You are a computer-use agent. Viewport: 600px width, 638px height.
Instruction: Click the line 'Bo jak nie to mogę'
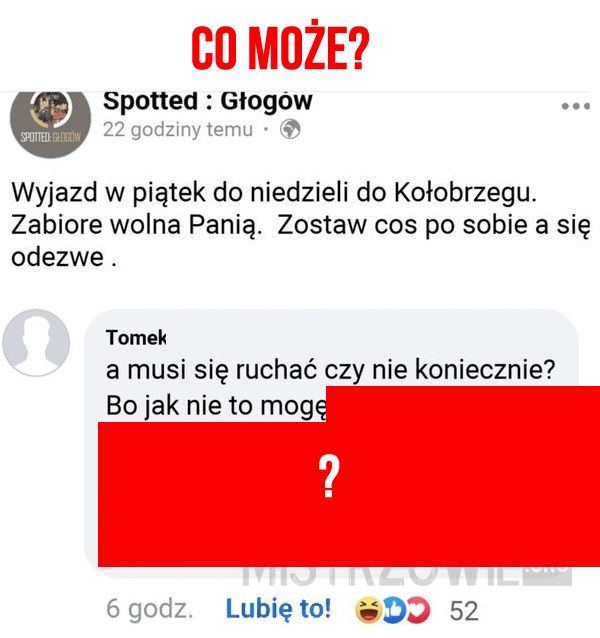point(216,406)
